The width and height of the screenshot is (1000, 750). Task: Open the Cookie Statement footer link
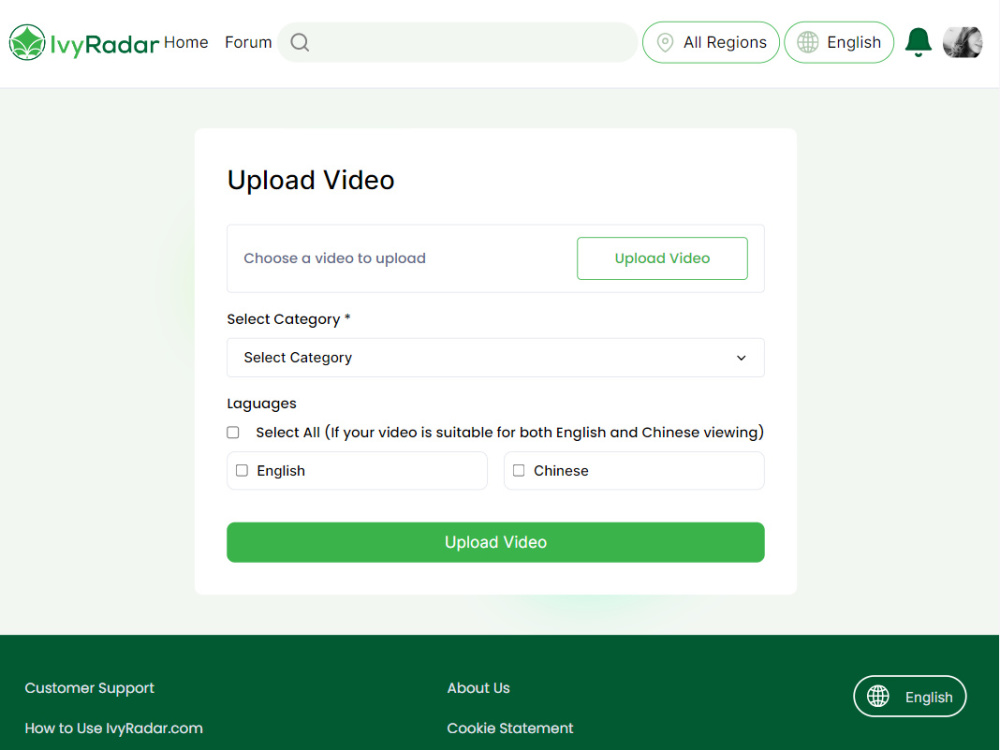pos(510,728)
